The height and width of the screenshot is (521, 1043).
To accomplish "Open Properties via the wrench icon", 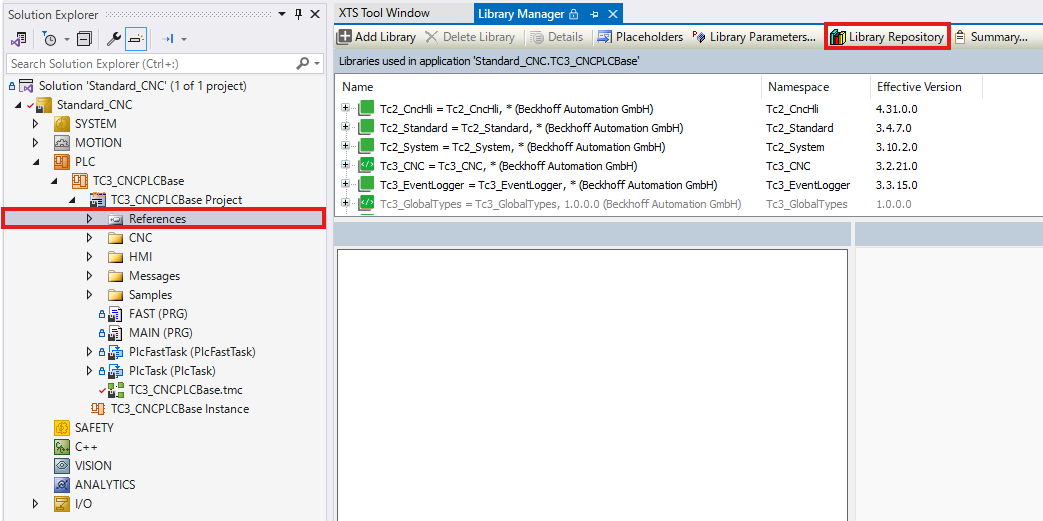I will pos(113,39).
